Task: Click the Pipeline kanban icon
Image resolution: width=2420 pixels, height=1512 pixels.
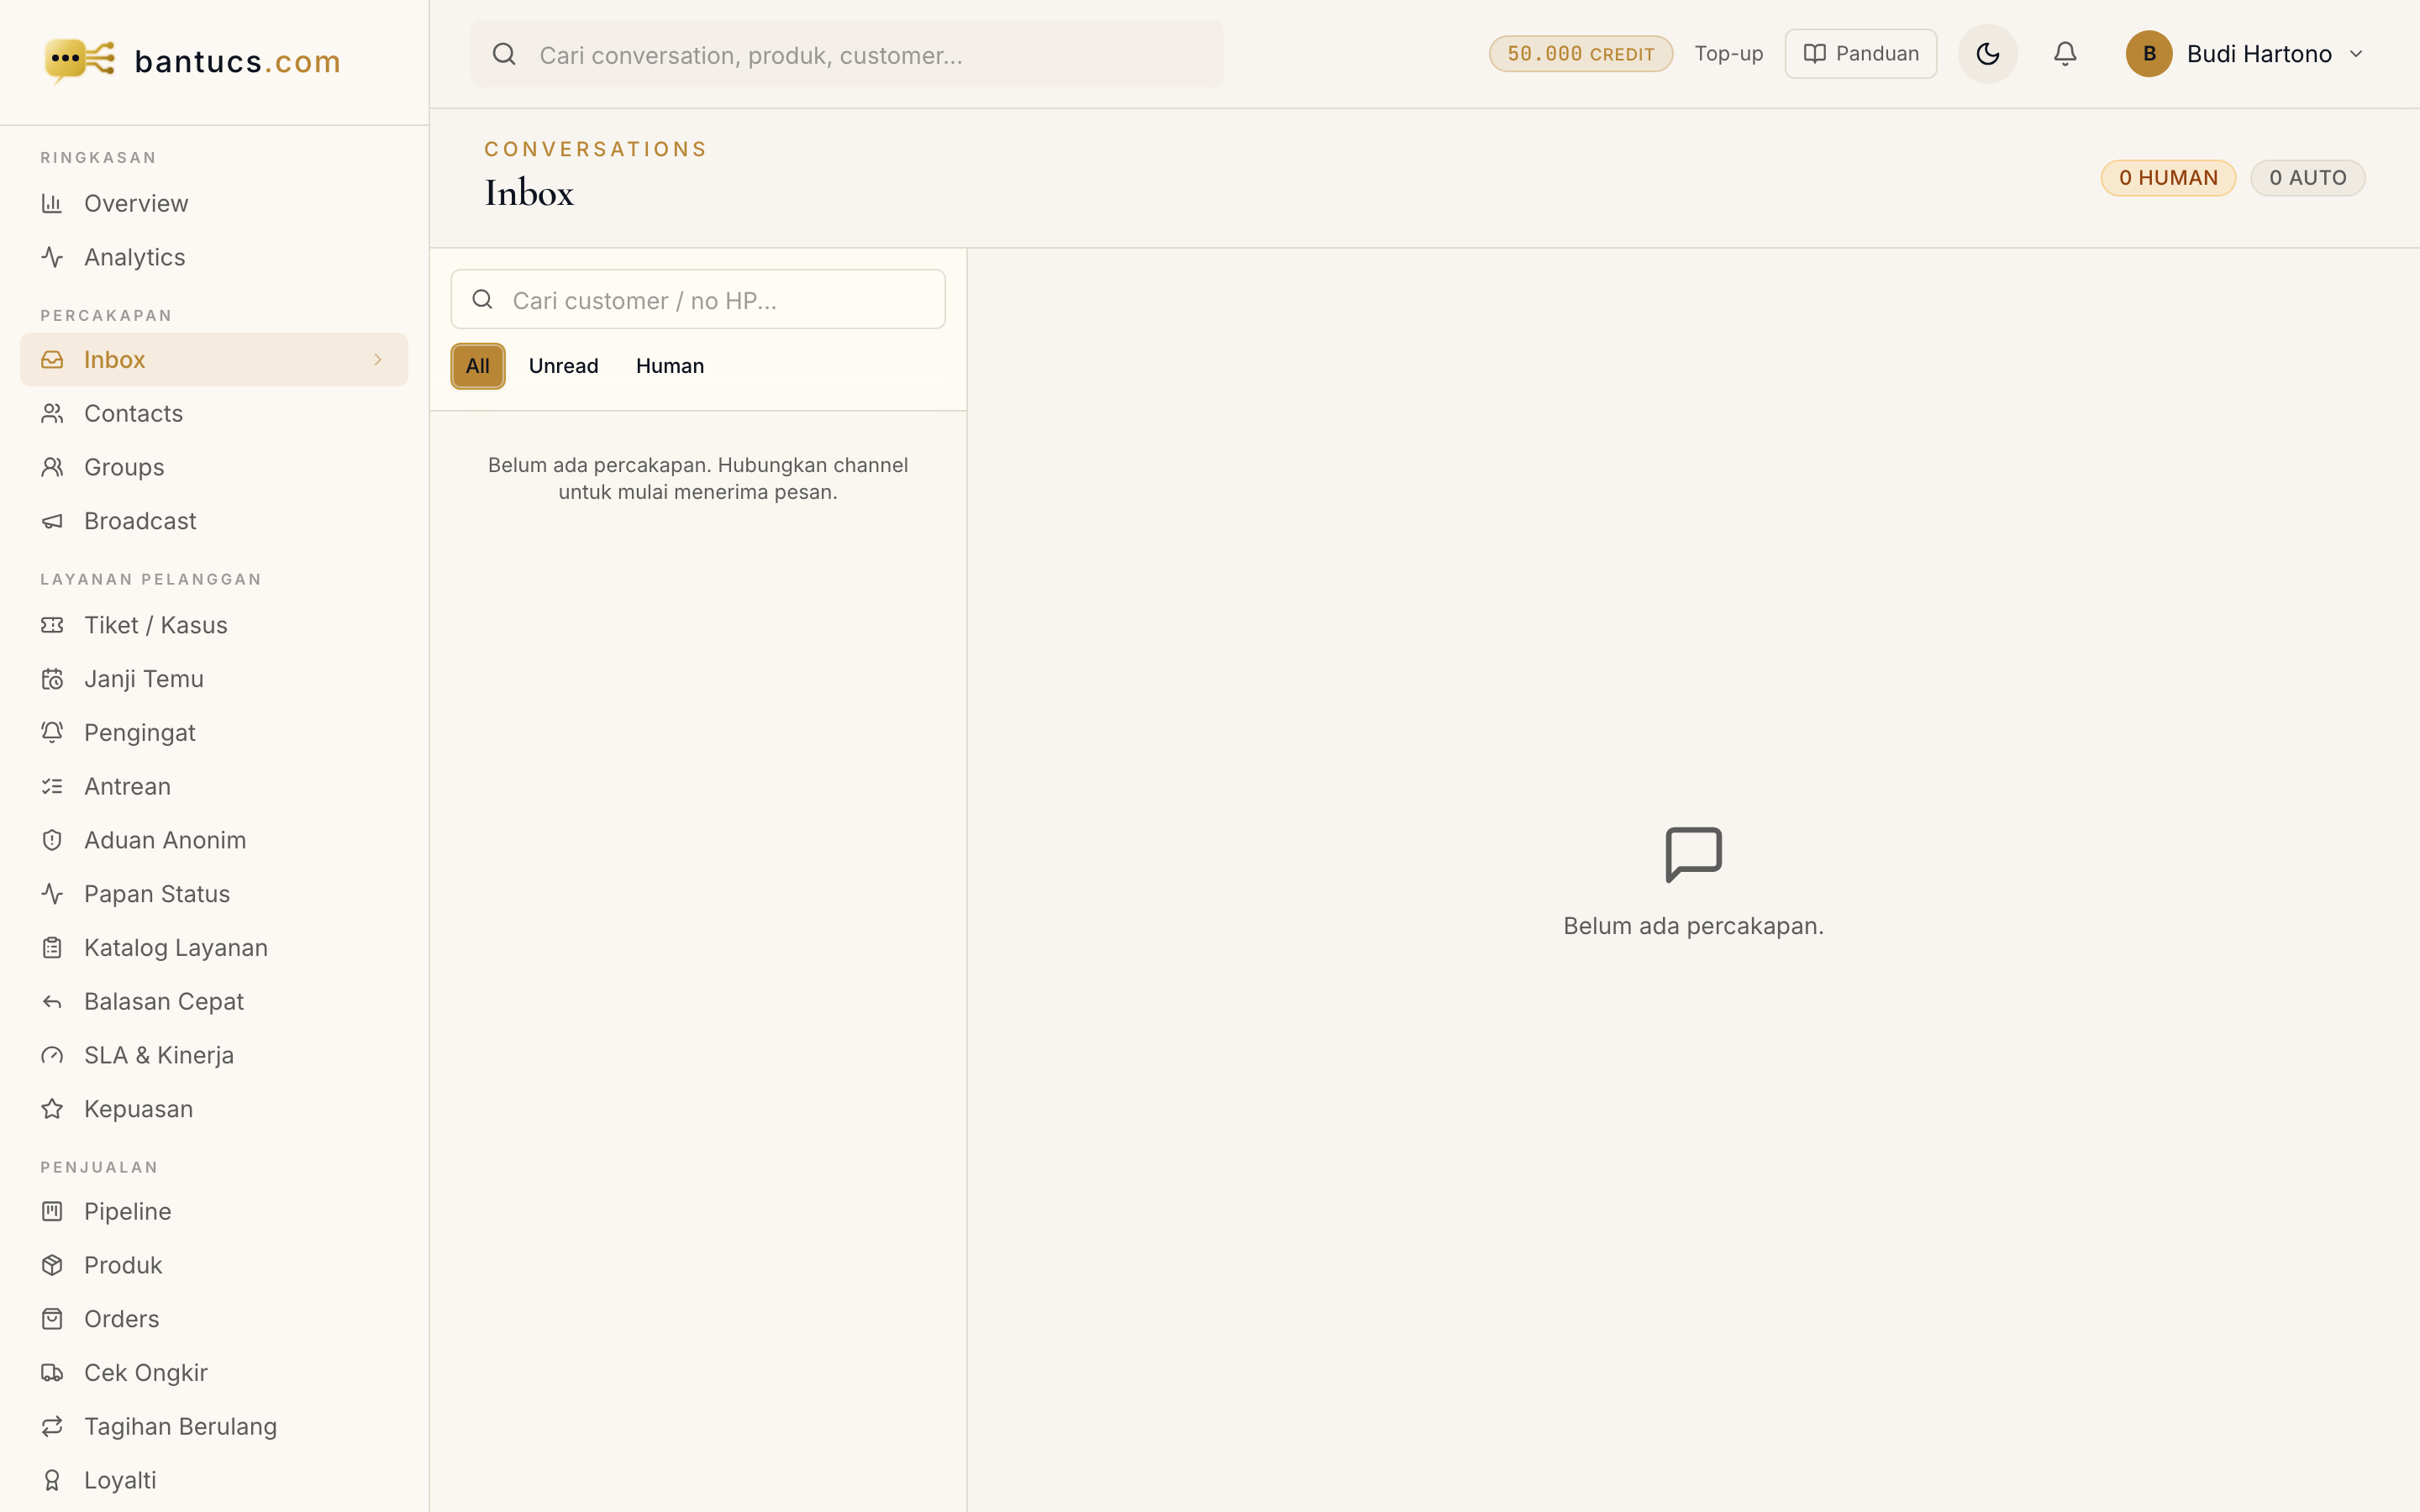Action: point(52,1211)
